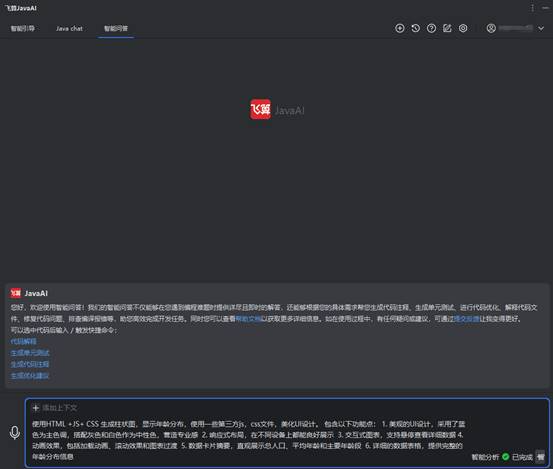Viewport: 553px width, 469px height.
Task: Click the small JavaAI message avatar icon
Action: (x=16, y=293)
